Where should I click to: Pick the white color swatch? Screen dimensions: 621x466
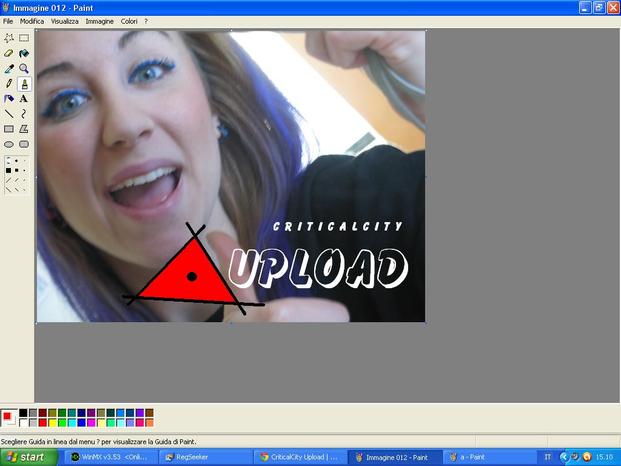click(x=23, y=423)
